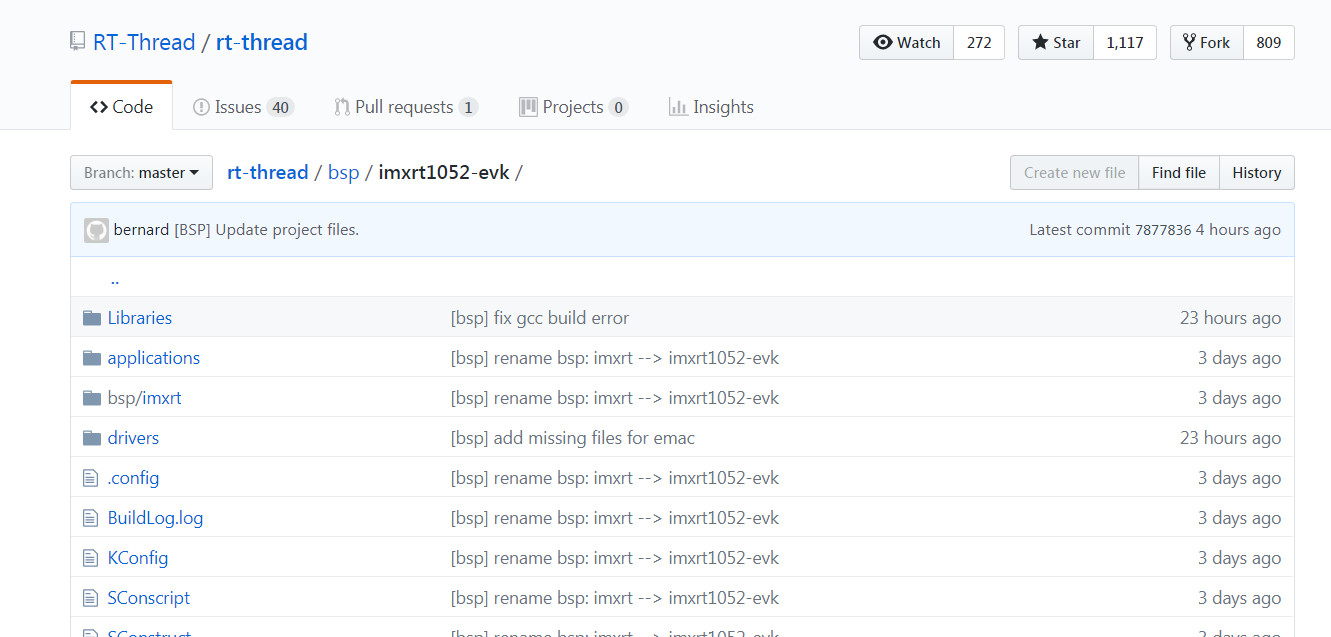Click the Issues count badge 40
The height and width of the screenshot is (637, 1331).
tap(280, 107)
